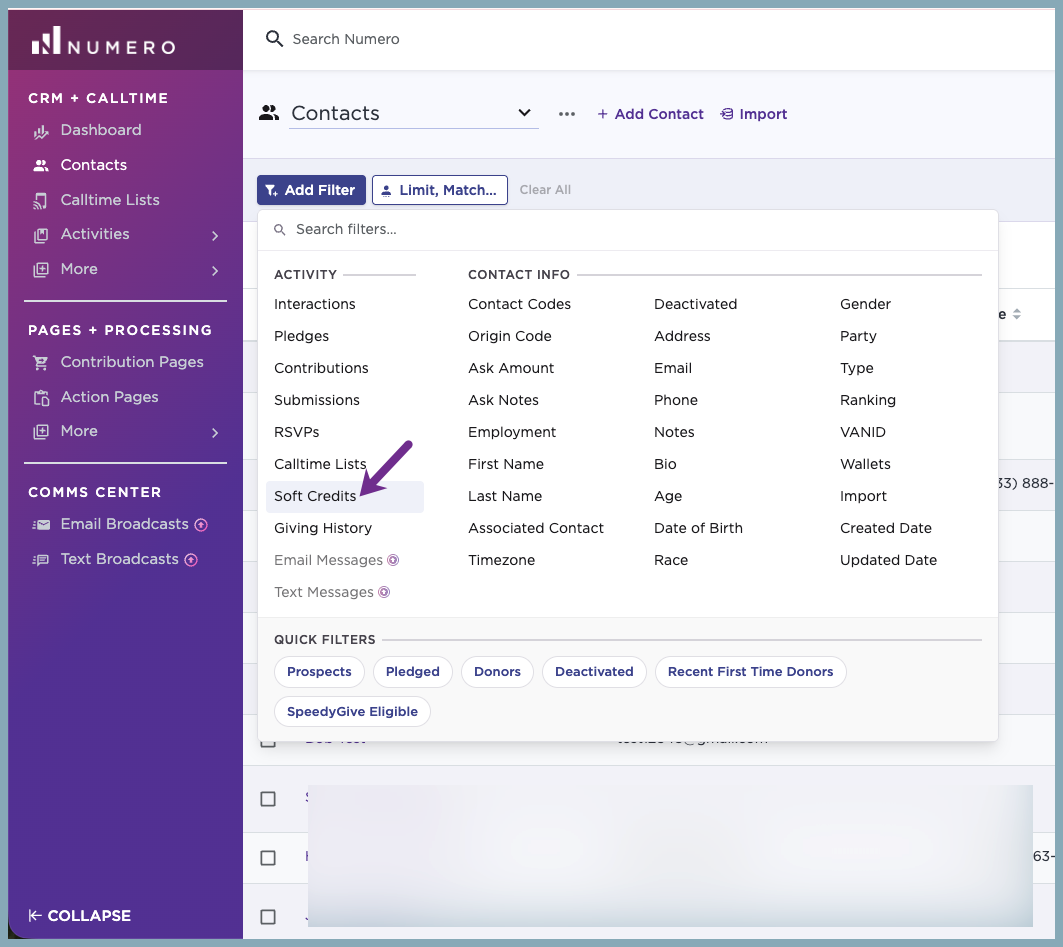Click the Contribution Pages cart icon

click(41, 363)
